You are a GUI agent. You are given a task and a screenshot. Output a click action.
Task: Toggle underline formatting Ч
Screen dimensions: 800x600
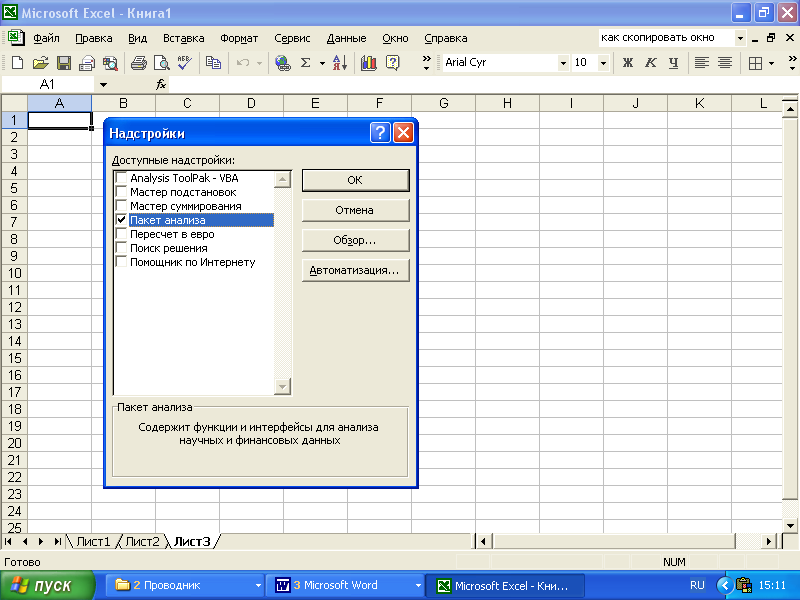(x=673, y=63)
